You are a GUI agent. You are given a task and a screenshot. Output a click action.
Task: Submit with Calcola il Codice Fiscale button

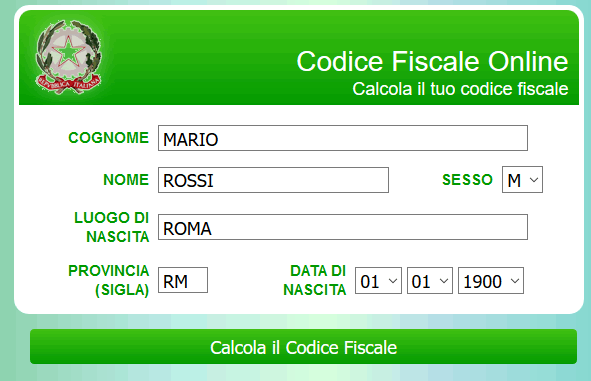303,347
